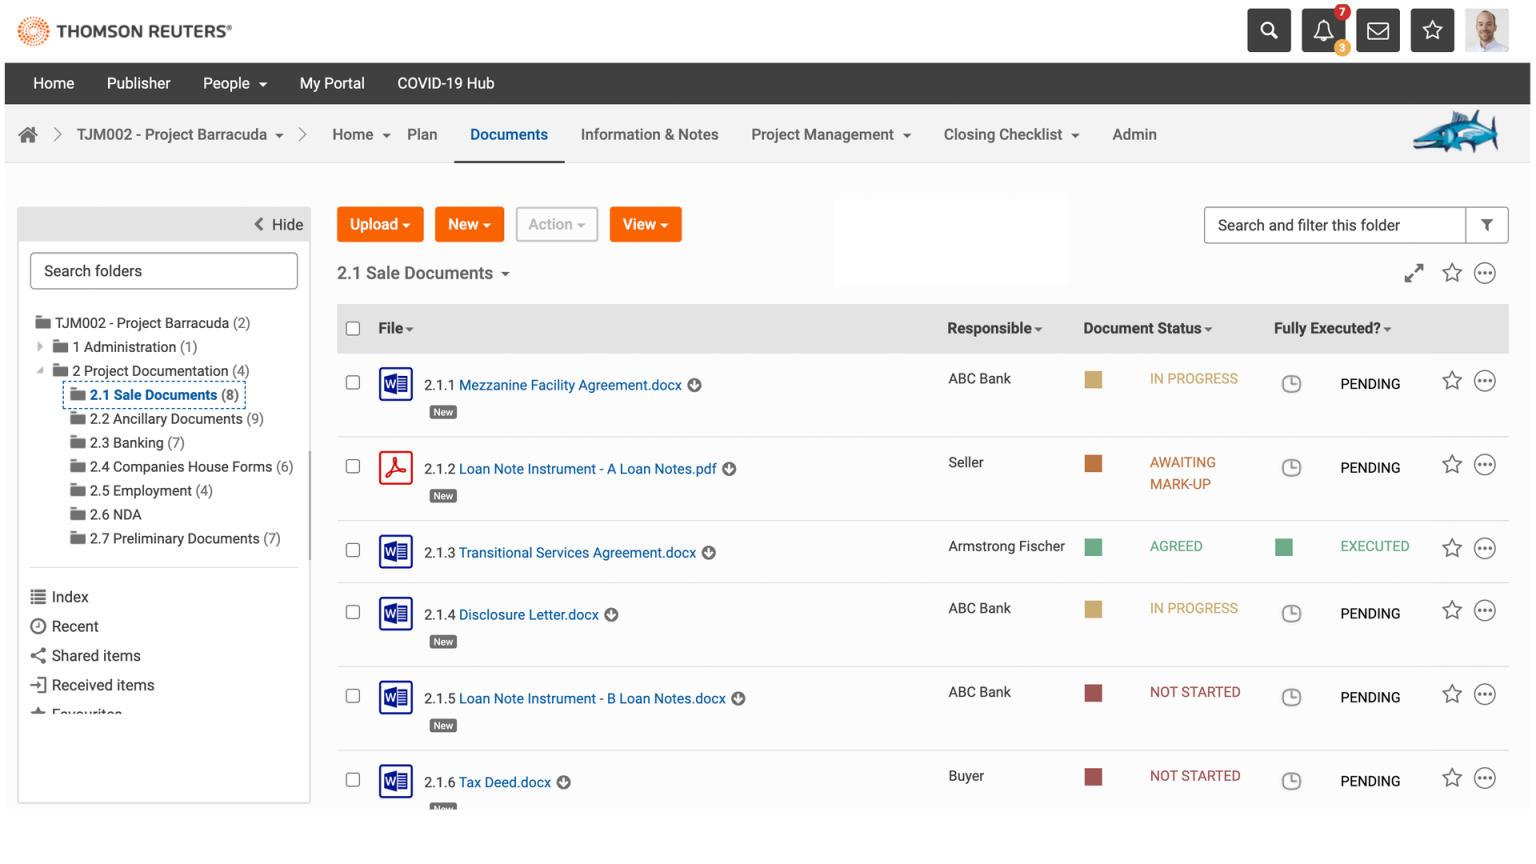Click download icon beside Disclosure Letter.docx

pyautogui.click(x=611, y=615)
